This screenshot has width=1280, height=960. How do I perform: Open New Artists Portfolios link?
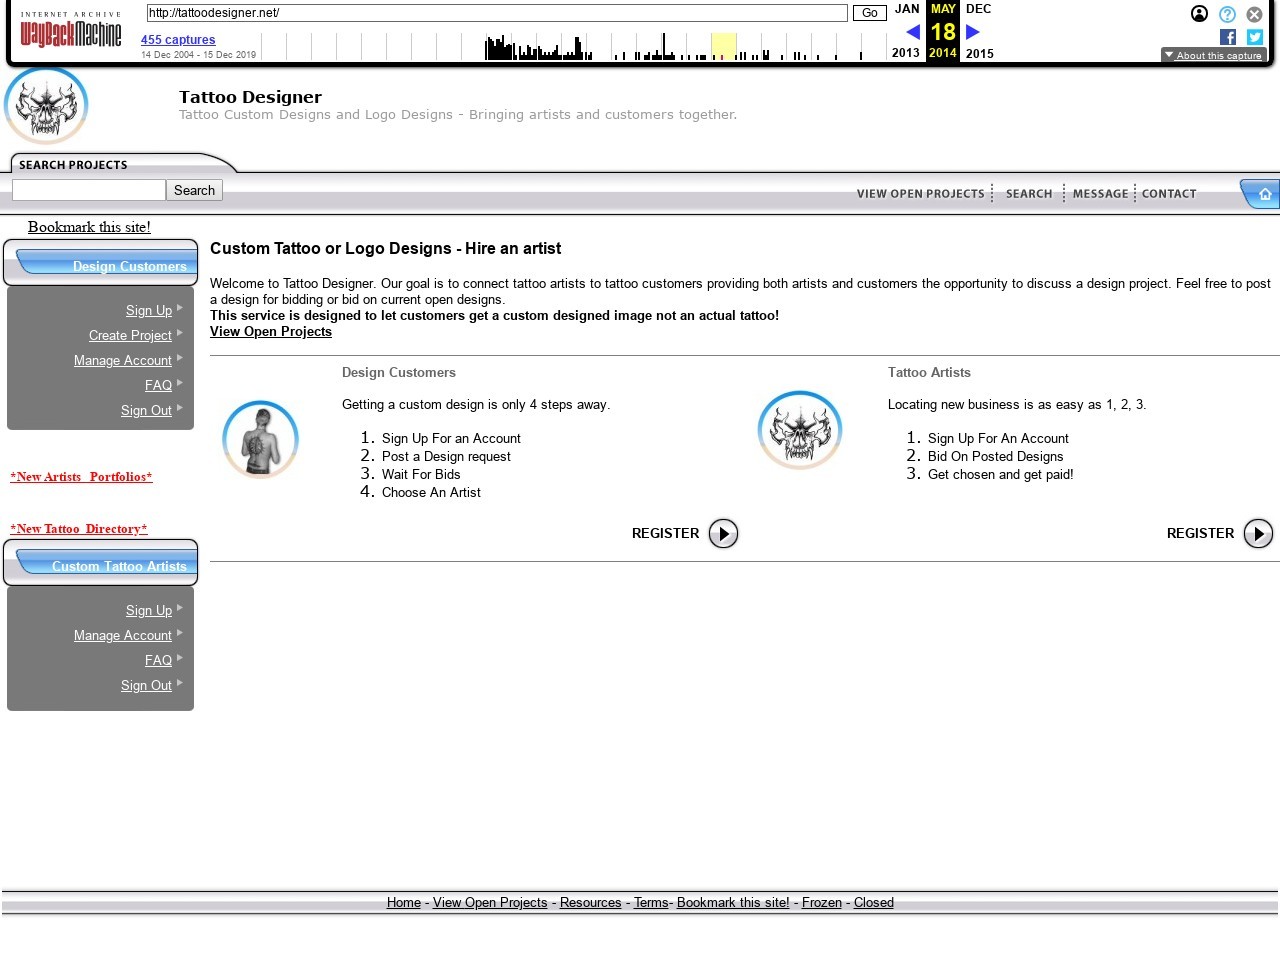click(81, 477)
